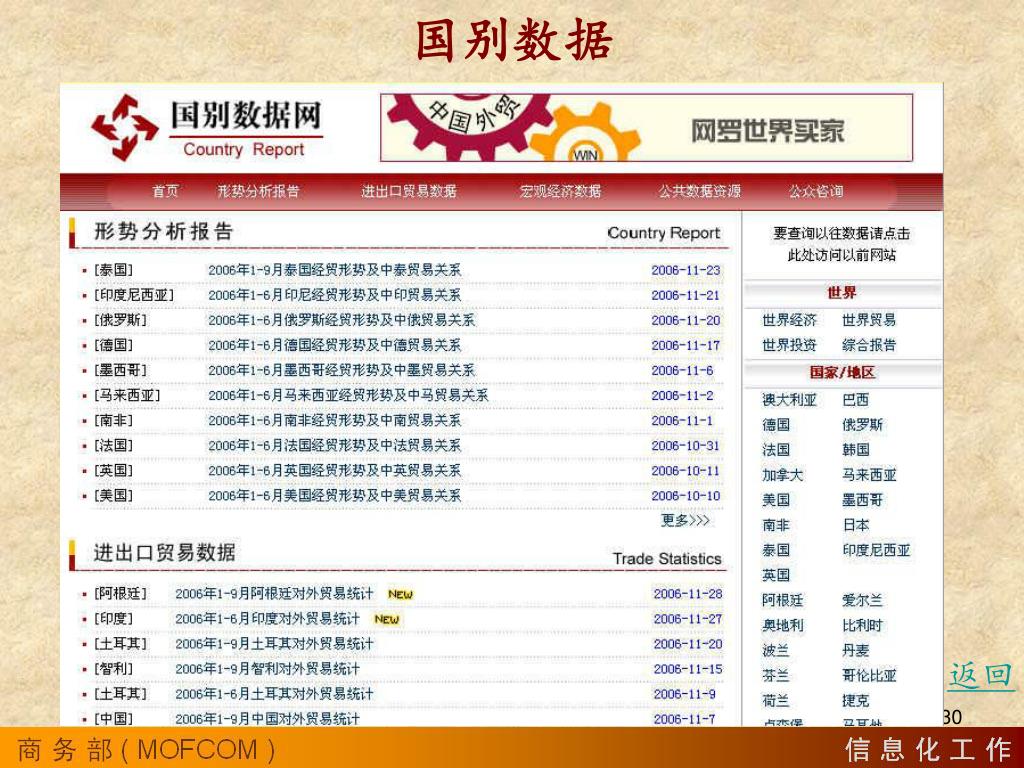This screenshot has height=768, width=1024.
Task: Open 2006年1-9月泰国经贸形势及中泰贸易关系 report
Action: (x=334, y=270)
